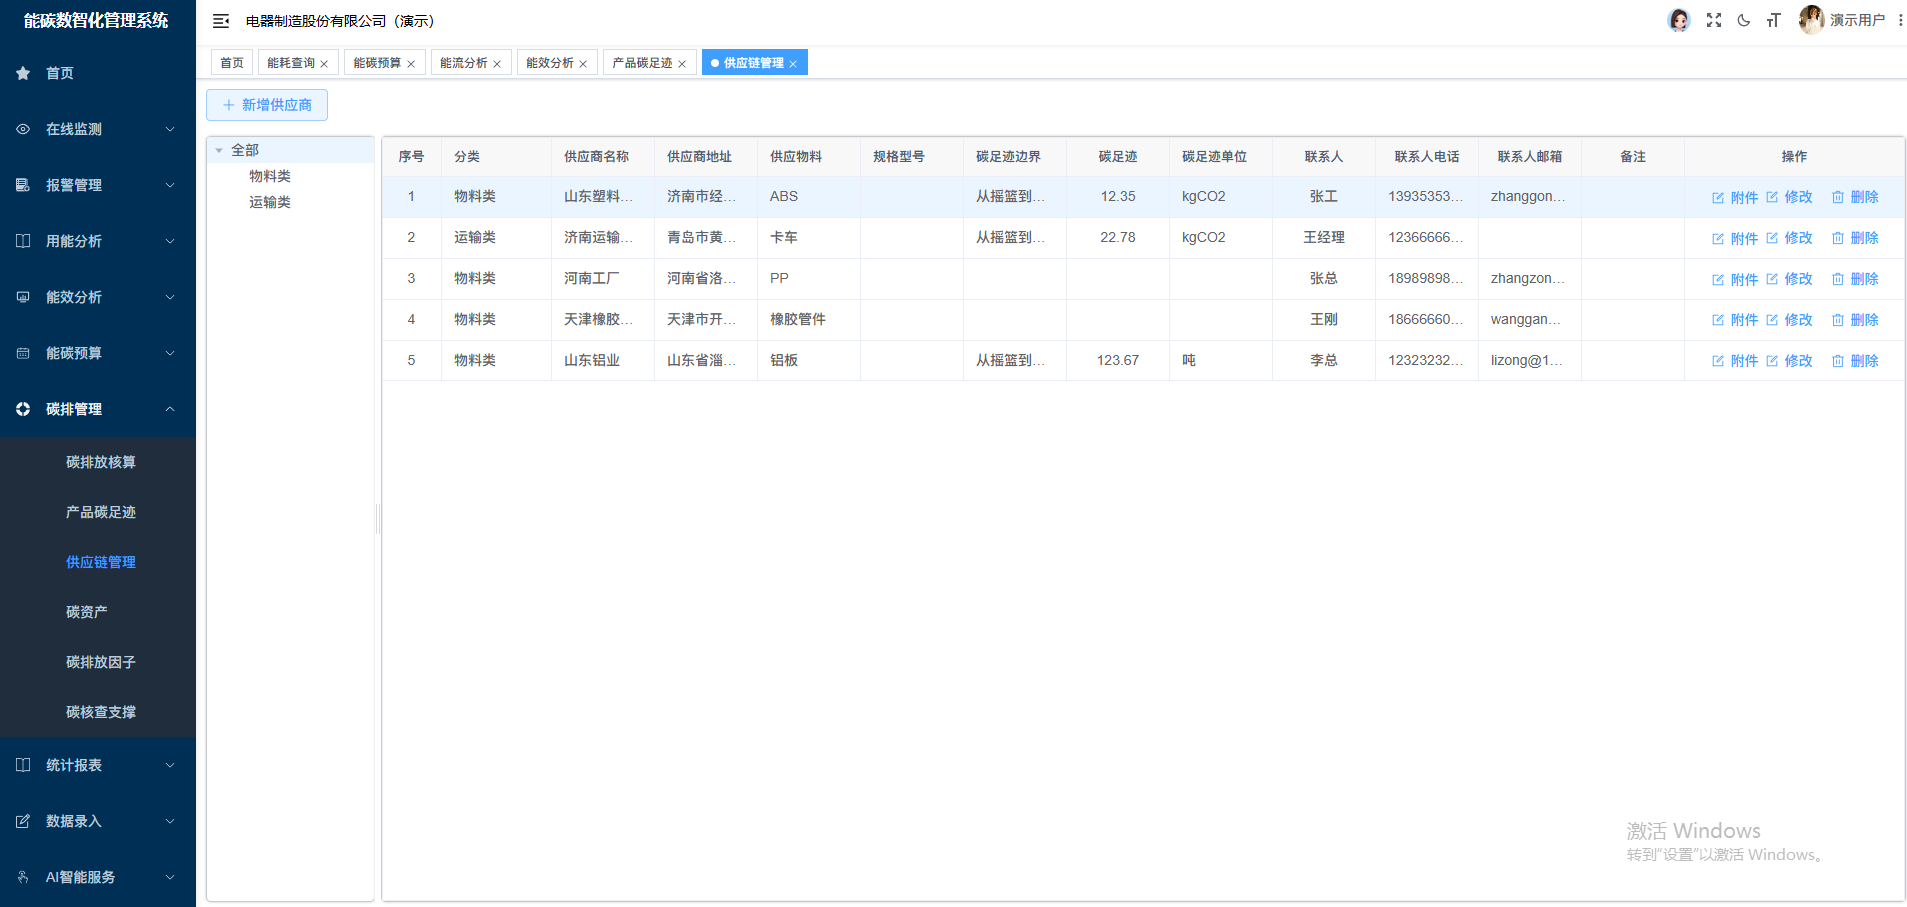Open the 演示用户 profile avatar

tap(1811, 19)
